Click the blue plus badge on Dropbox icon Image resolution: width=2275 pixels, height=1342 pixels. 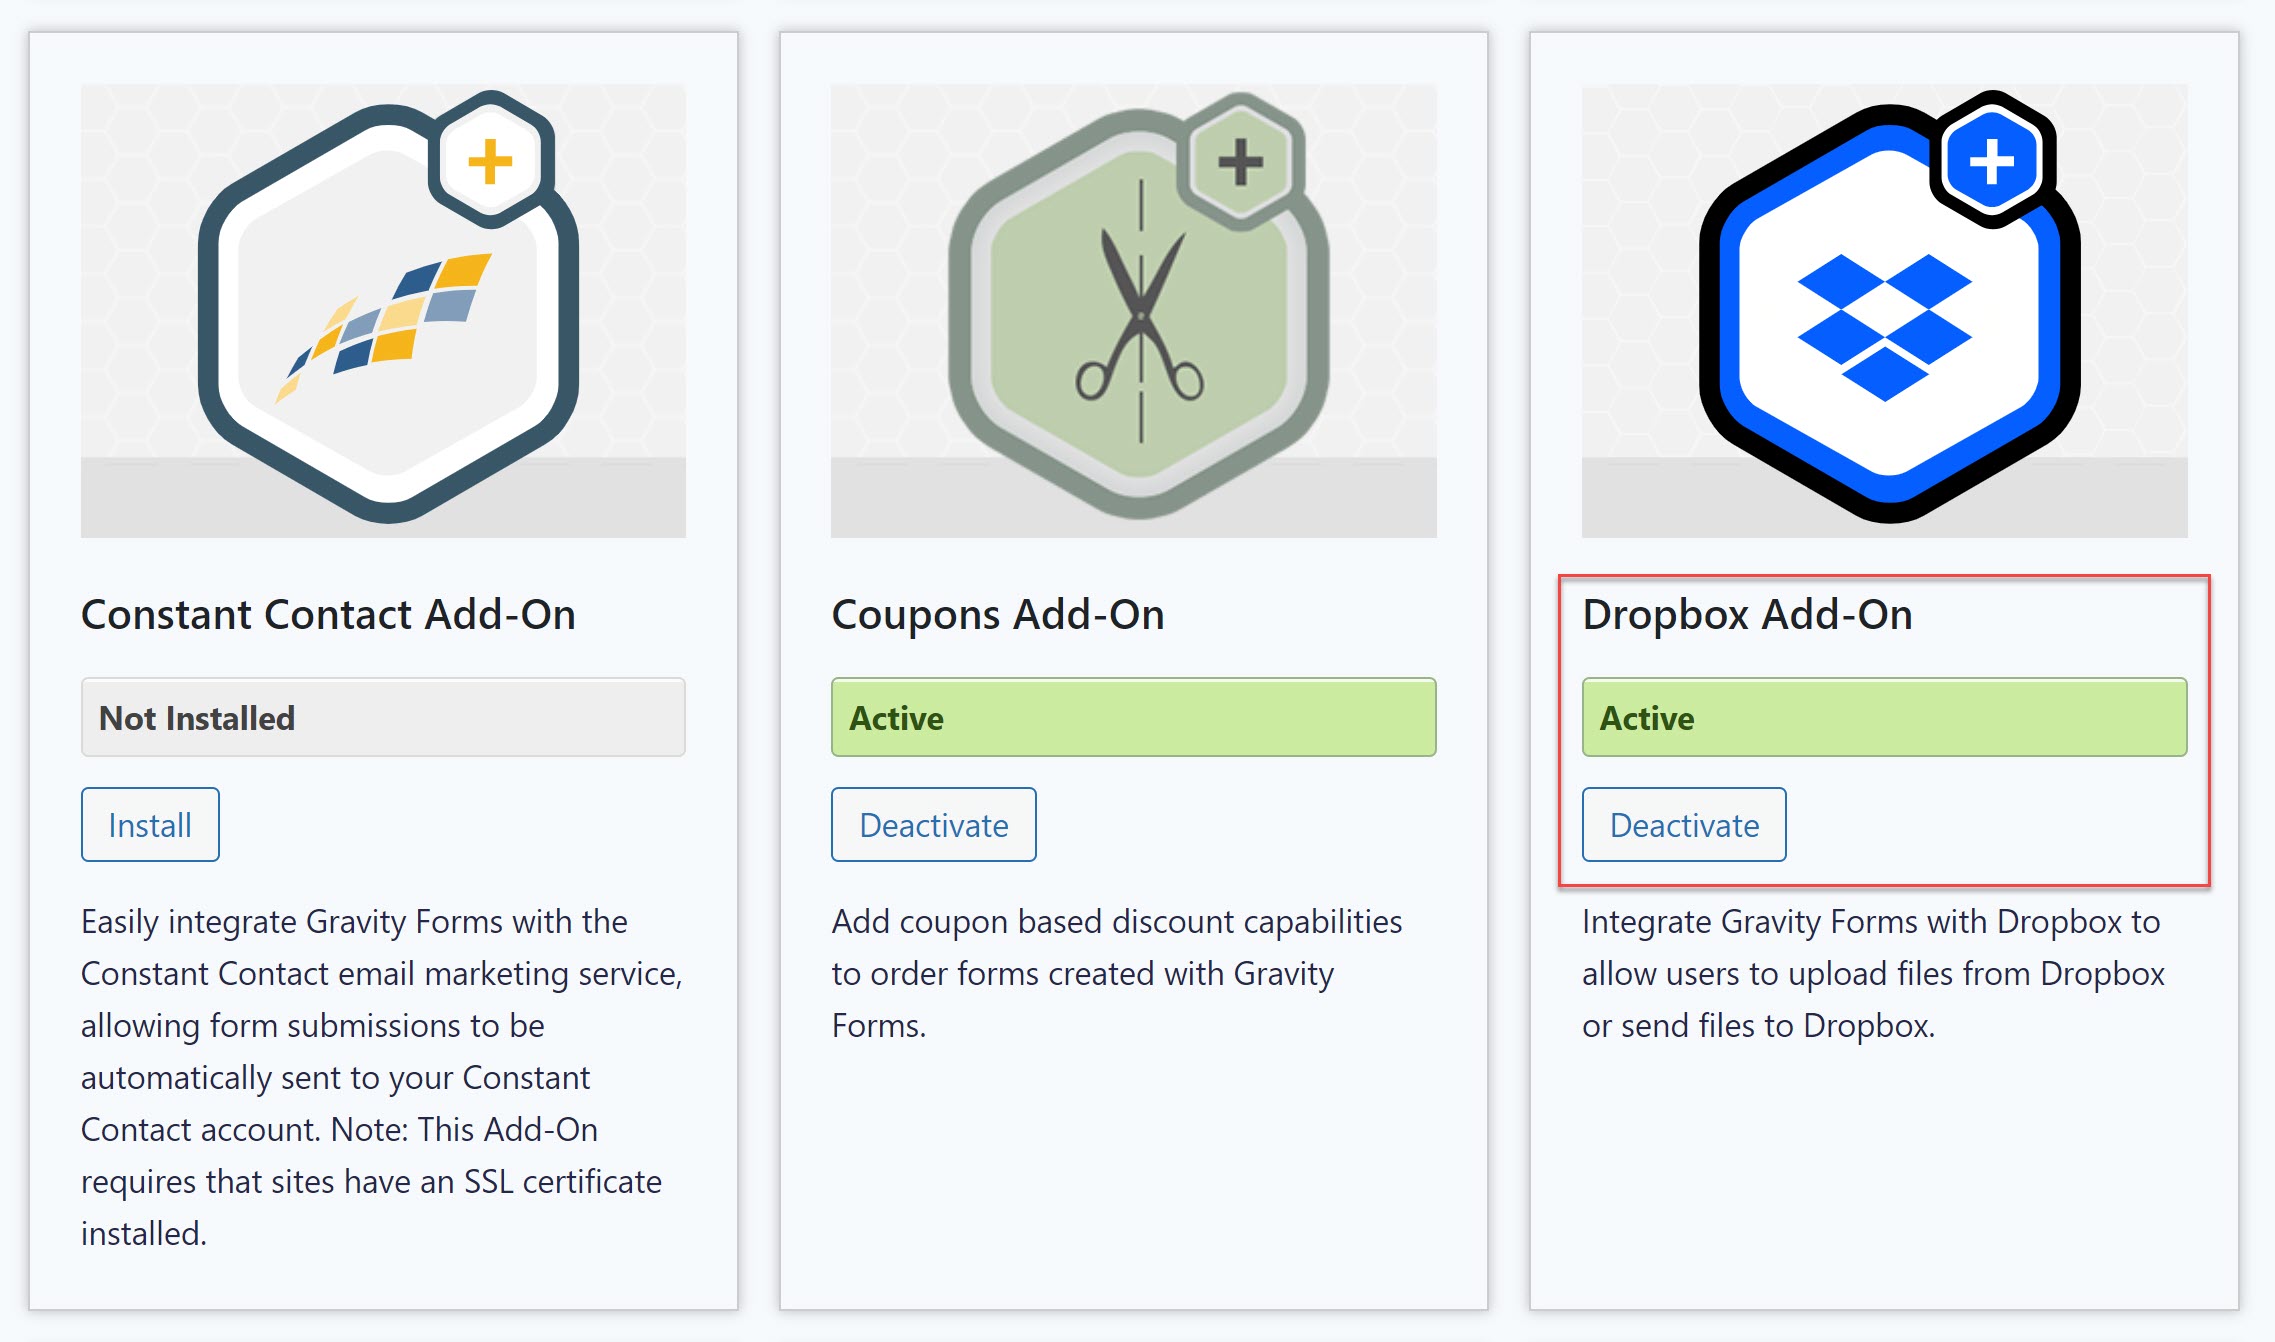tap(1992, 161)
